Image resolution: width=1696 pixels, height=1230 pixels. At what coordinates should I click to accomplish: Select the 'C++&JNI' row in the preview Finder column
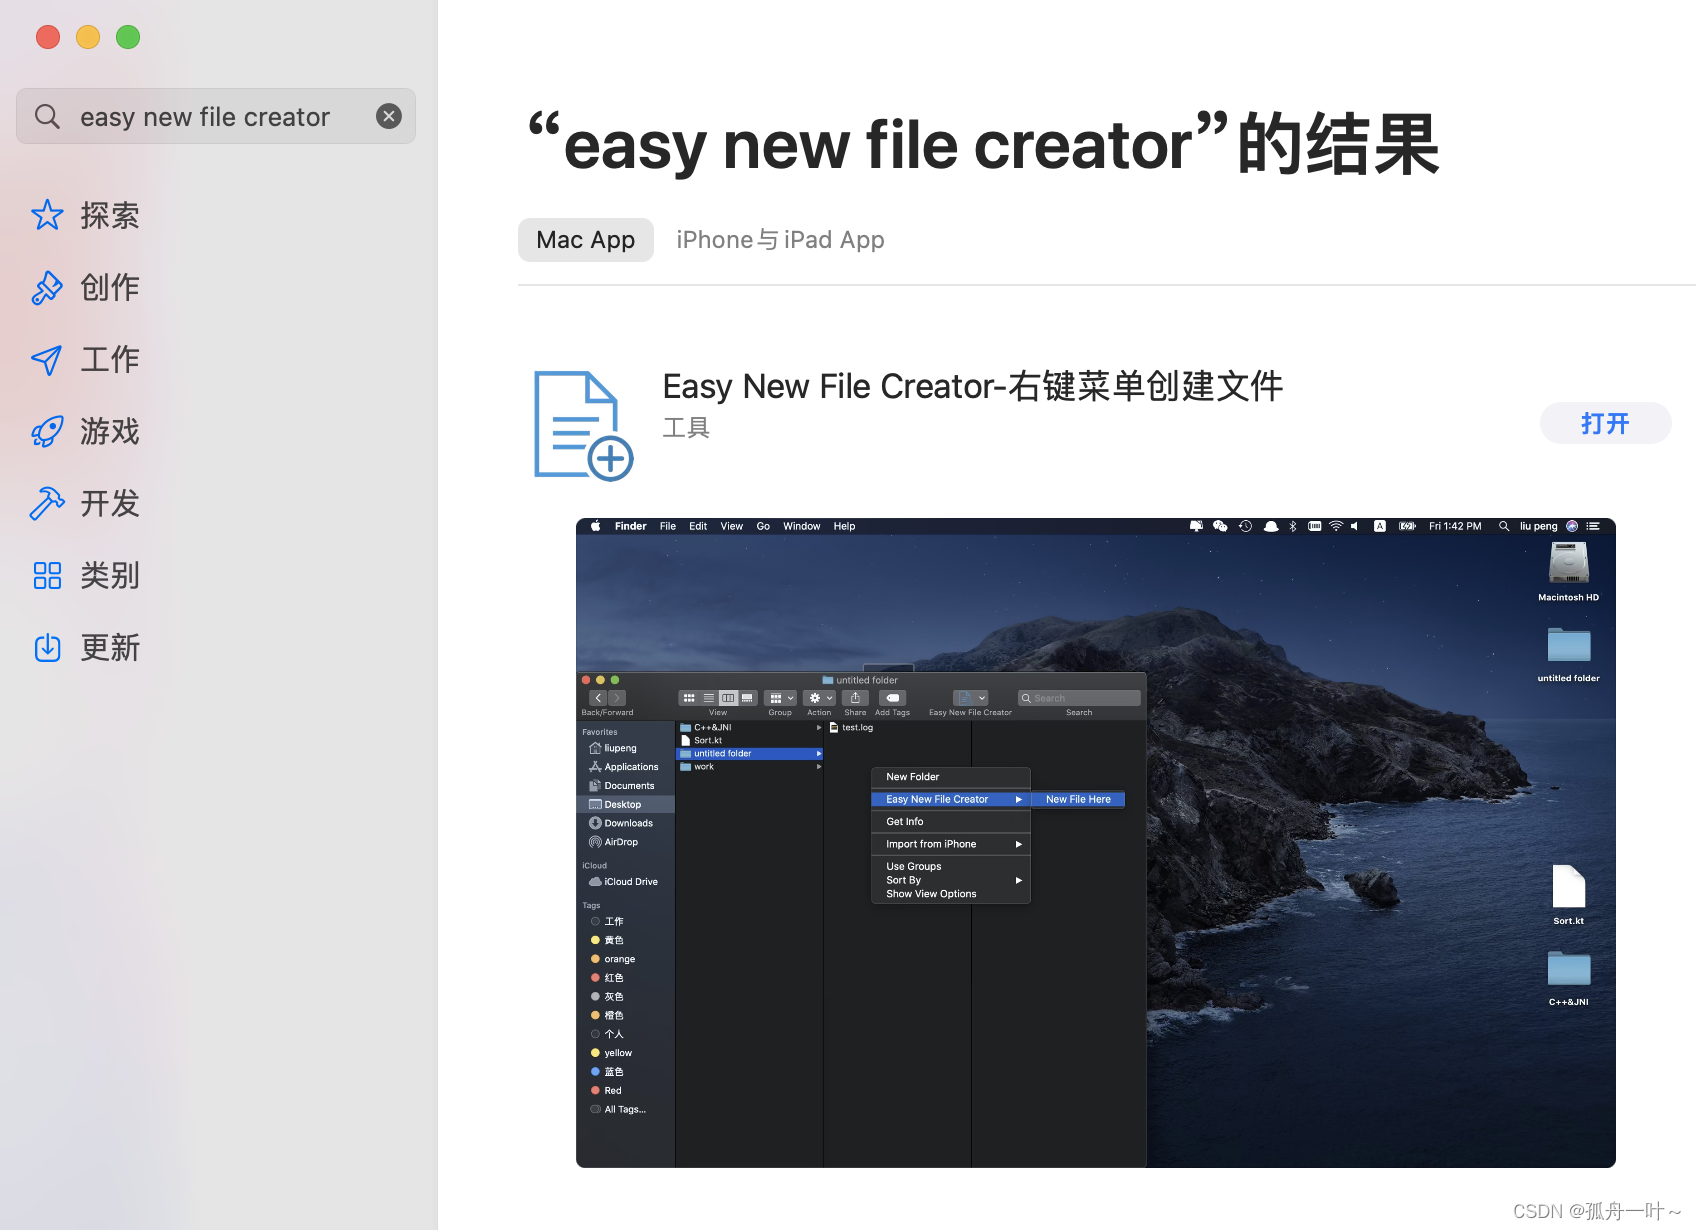[750, 728]
